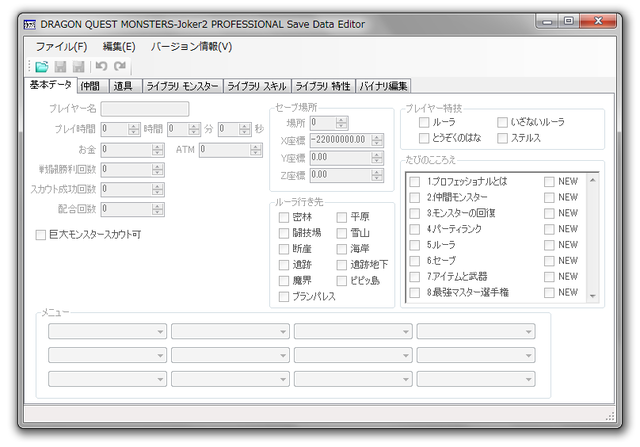Open second dropdown in メニュー middle row
Screen dimensions: 640x447
(230, 355)
